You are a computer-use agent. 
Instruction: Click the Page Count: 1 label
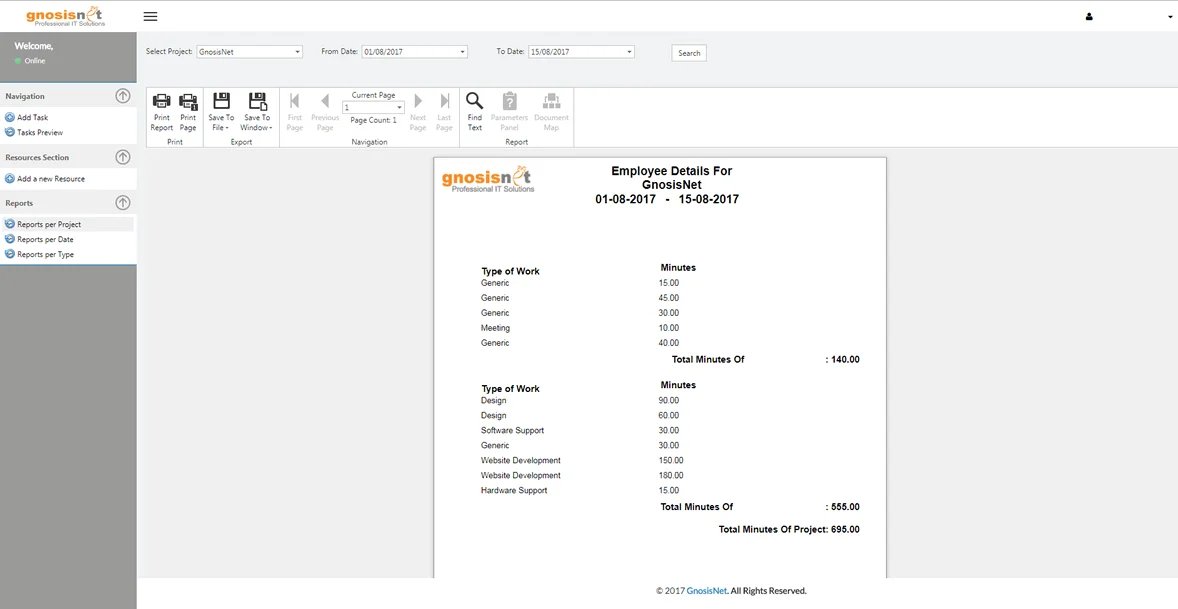pos(373,120)
